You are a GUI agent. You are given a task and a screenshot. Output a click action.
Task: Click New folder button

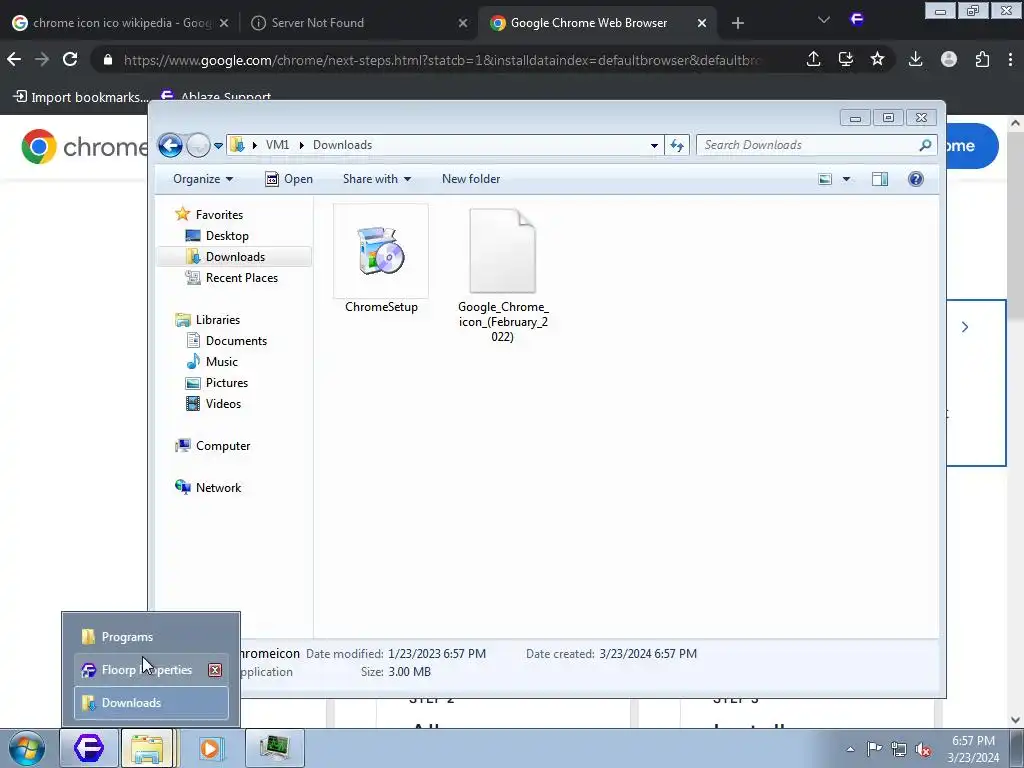[471, 179]
